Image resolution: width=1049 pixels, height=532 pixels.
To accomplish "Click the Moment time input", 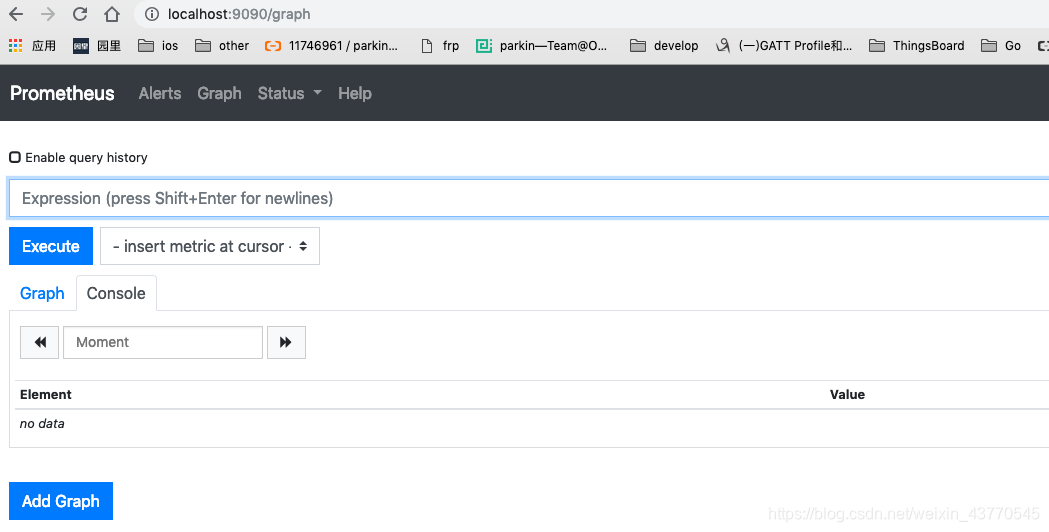I will [x=163, y=342].
